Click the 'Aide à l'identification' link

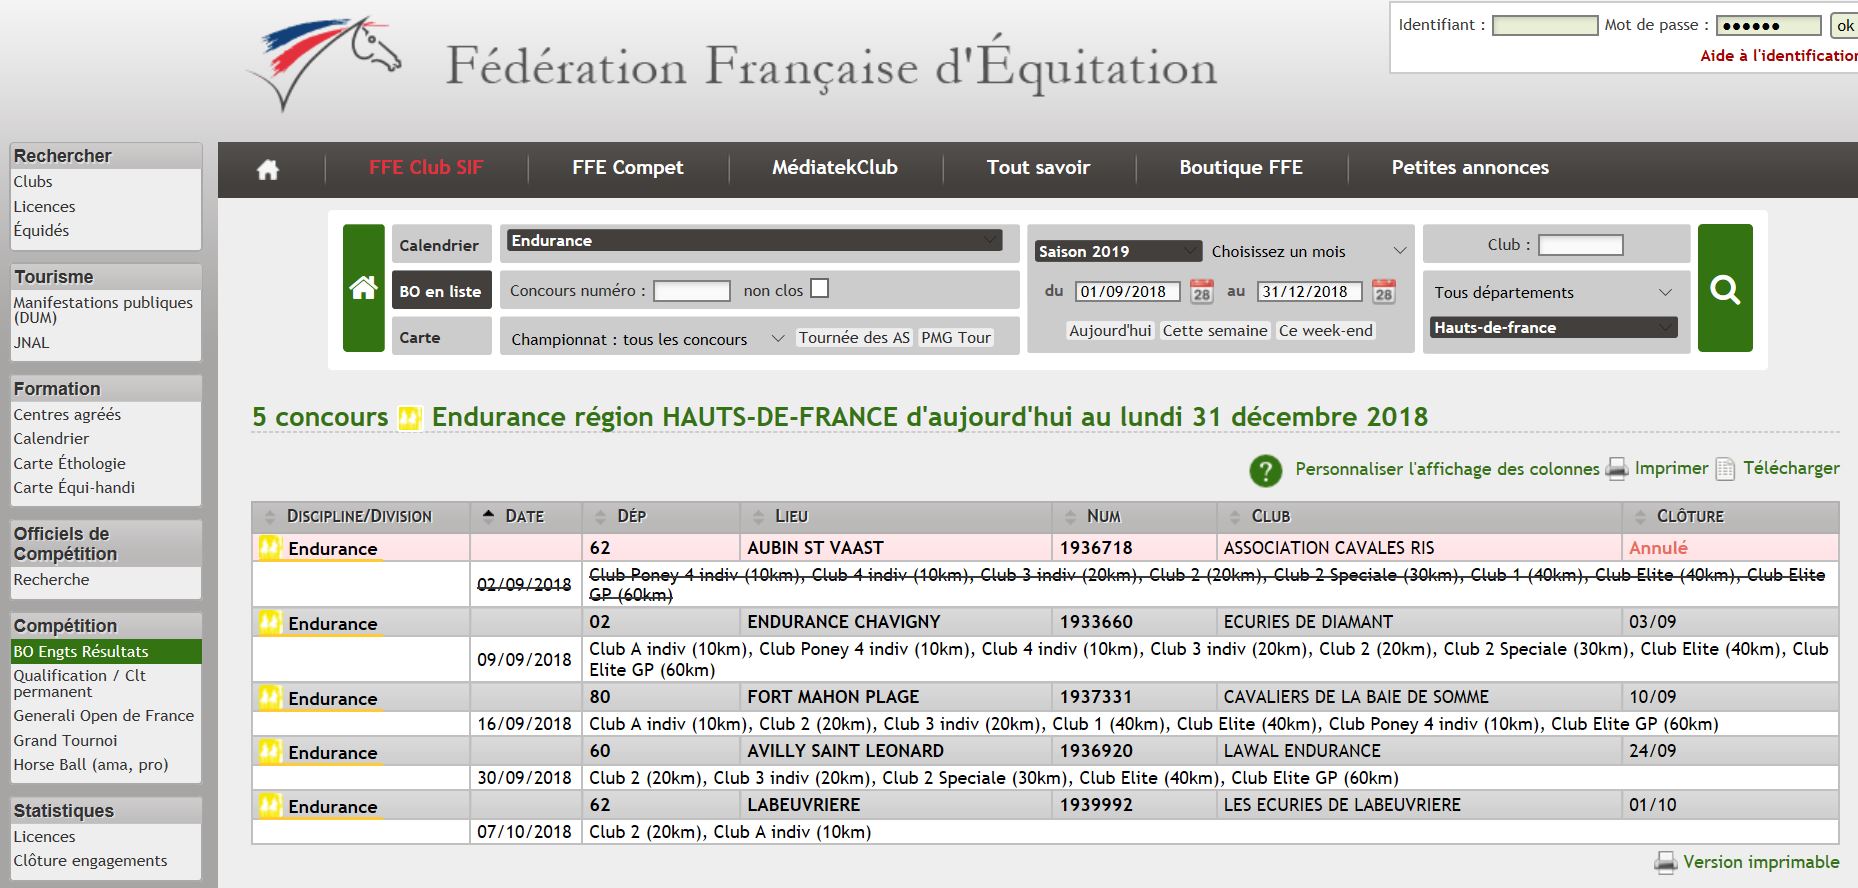coord(1779,55)
